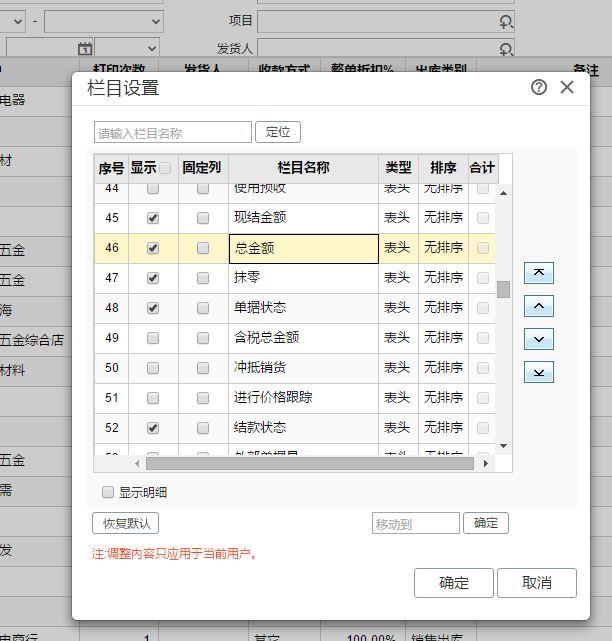The image size is (612, 641).
Task: Check 显示 for 进行价格跟踪 row
Action: [x=152, y=398]
